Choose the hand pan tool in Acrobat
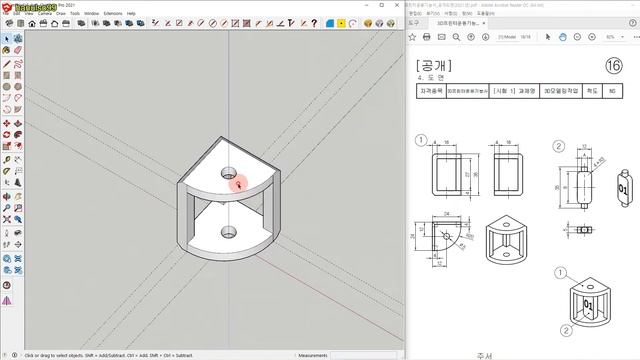 [x=562, y=37]
